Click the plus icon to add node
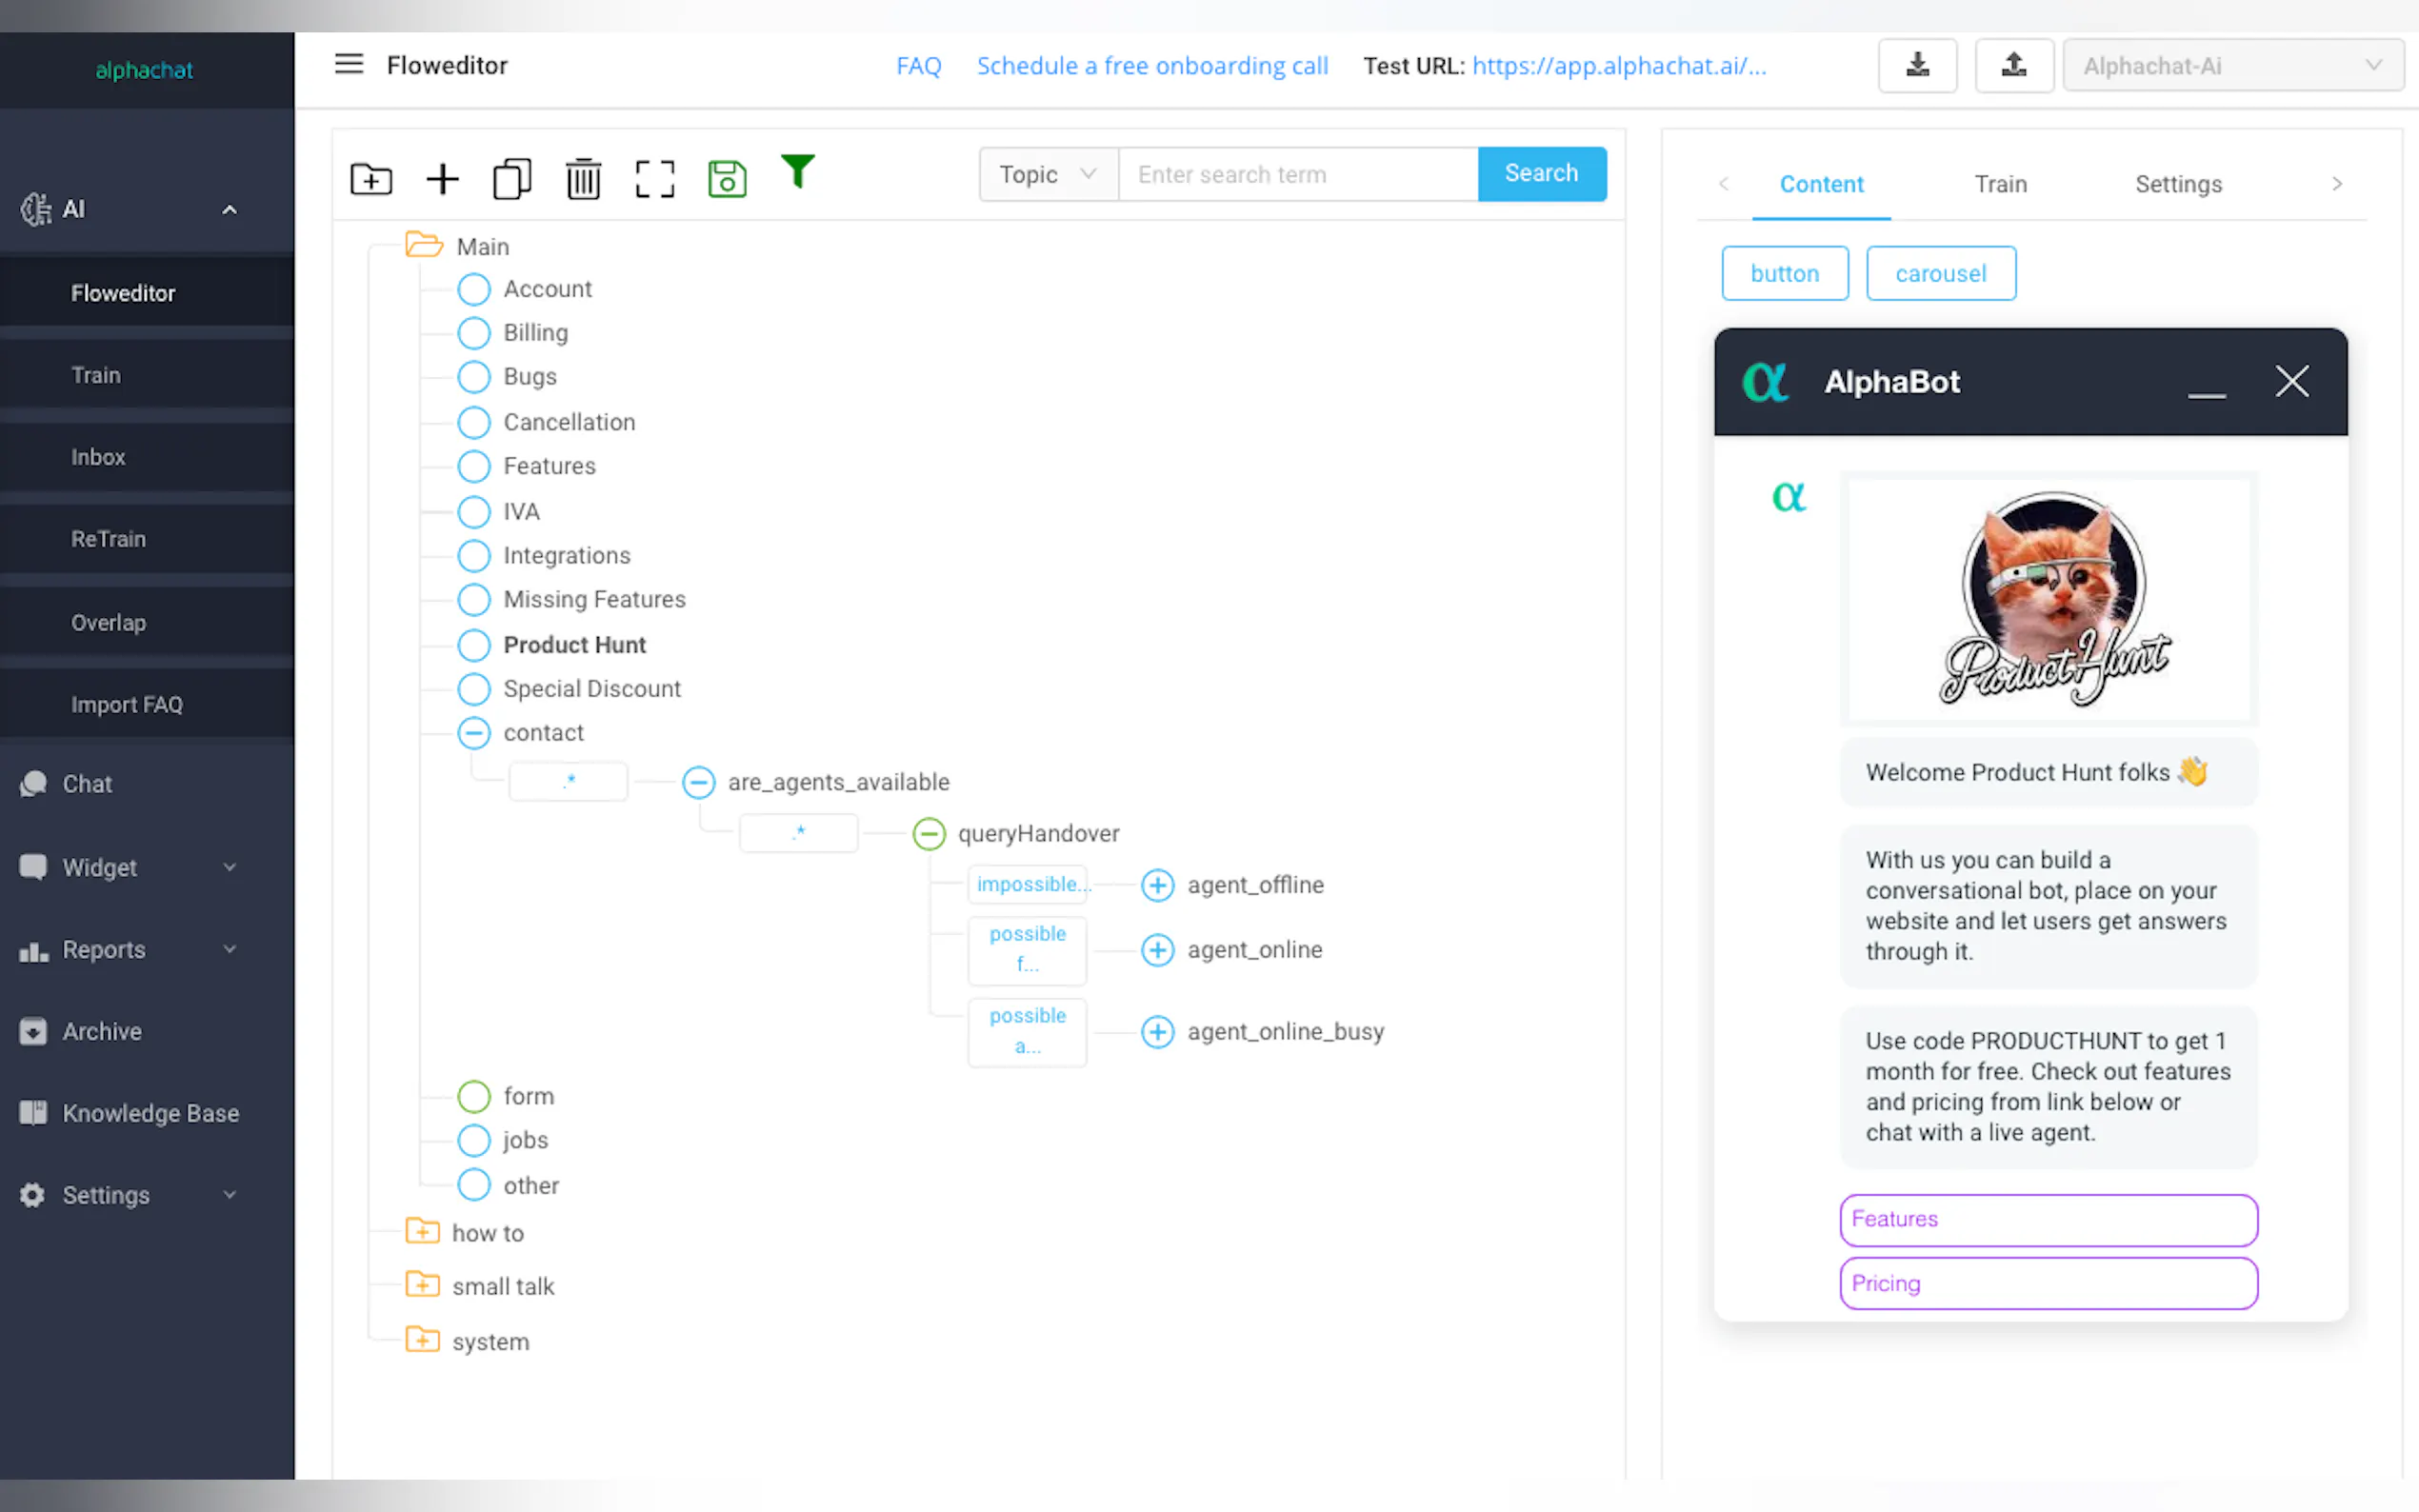The image size is (2419, 1512). [x=442, y=180]
